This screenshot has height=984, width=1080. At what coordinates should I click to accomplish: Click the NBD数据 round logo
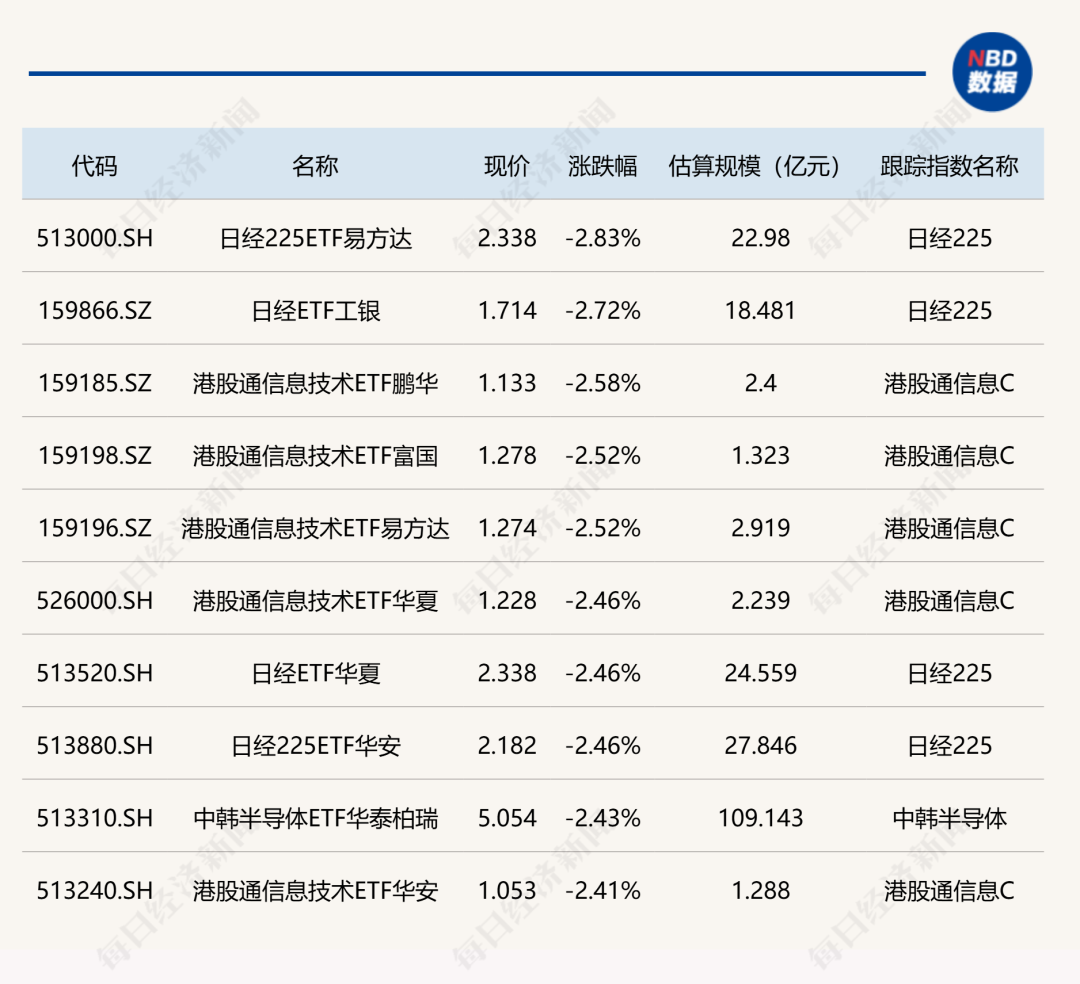[992, 72]
